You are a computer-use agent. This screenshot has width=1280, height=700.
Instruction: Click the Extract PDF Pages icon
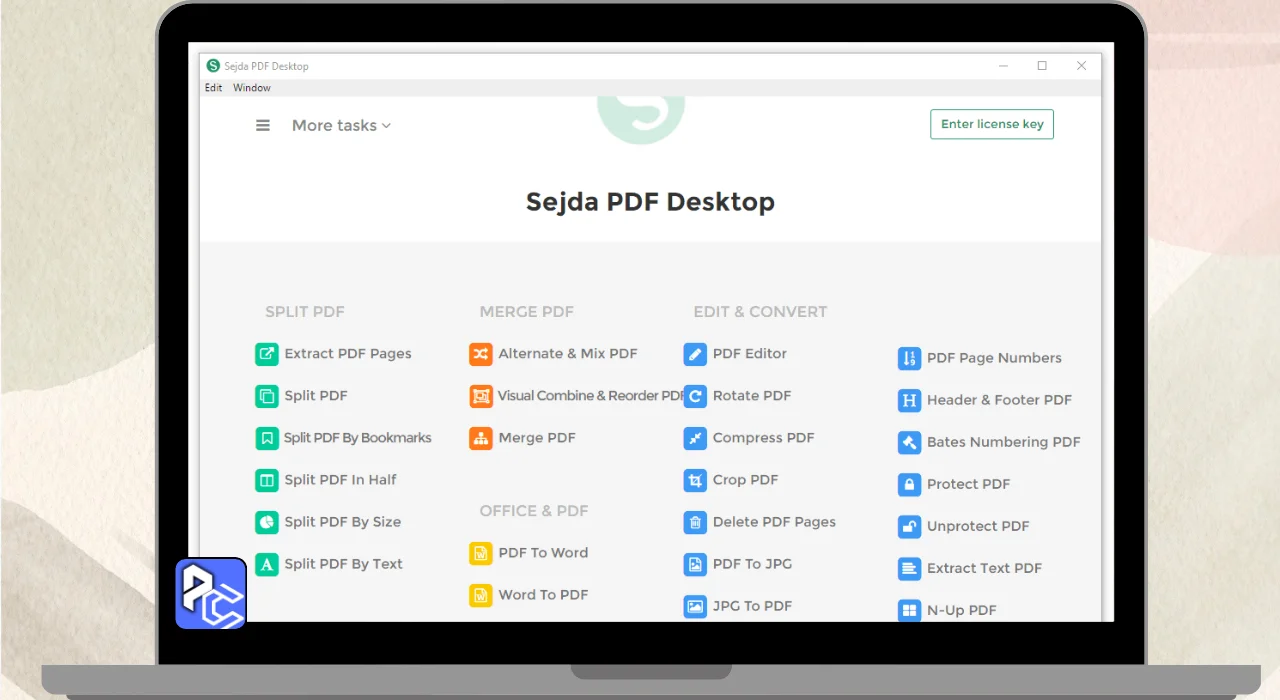click(x=267, y=354)
